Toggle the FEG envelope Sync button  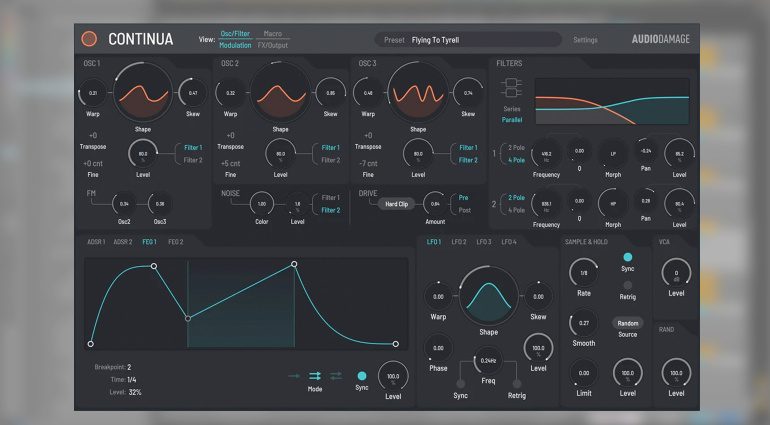[x=363, y=374]
